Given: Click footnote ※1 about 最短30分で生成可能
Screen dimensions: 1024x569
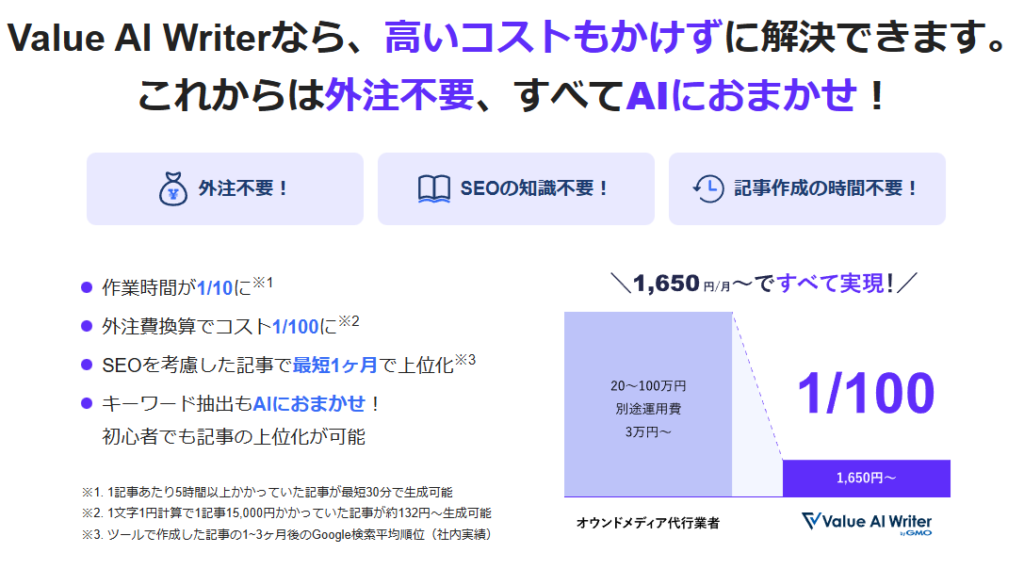Looking at the screenshot, I should point(267,492).
